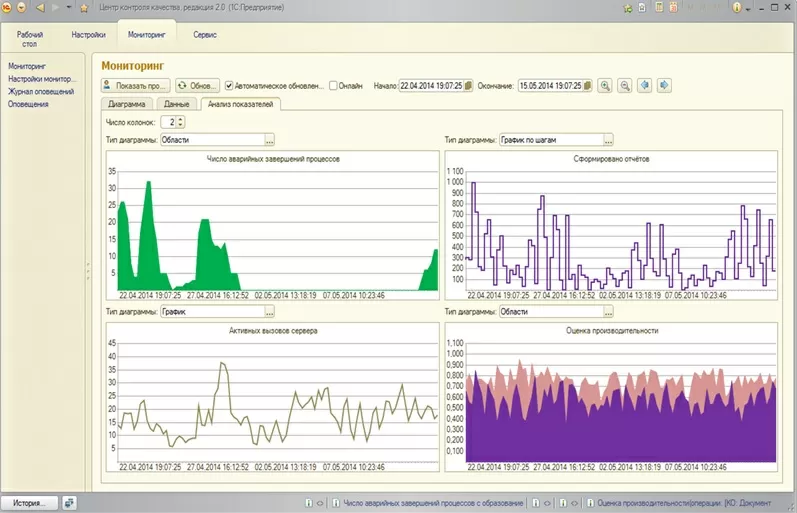Click the windows list icon beside История

69,503
